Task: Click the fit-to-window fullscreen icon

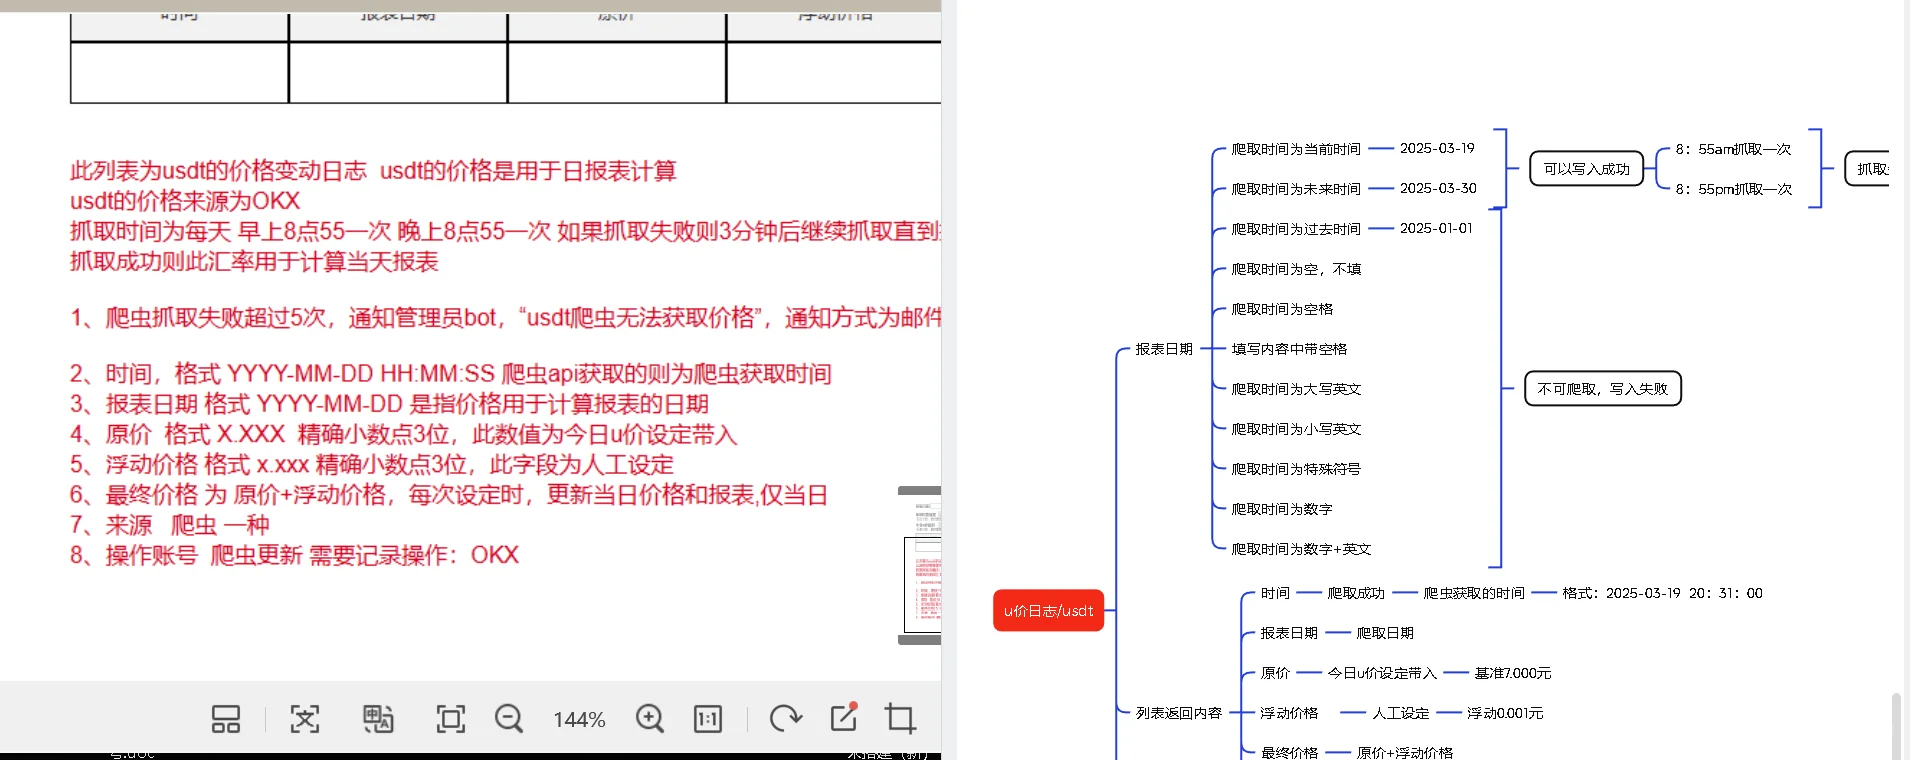Action: point(451,719)
